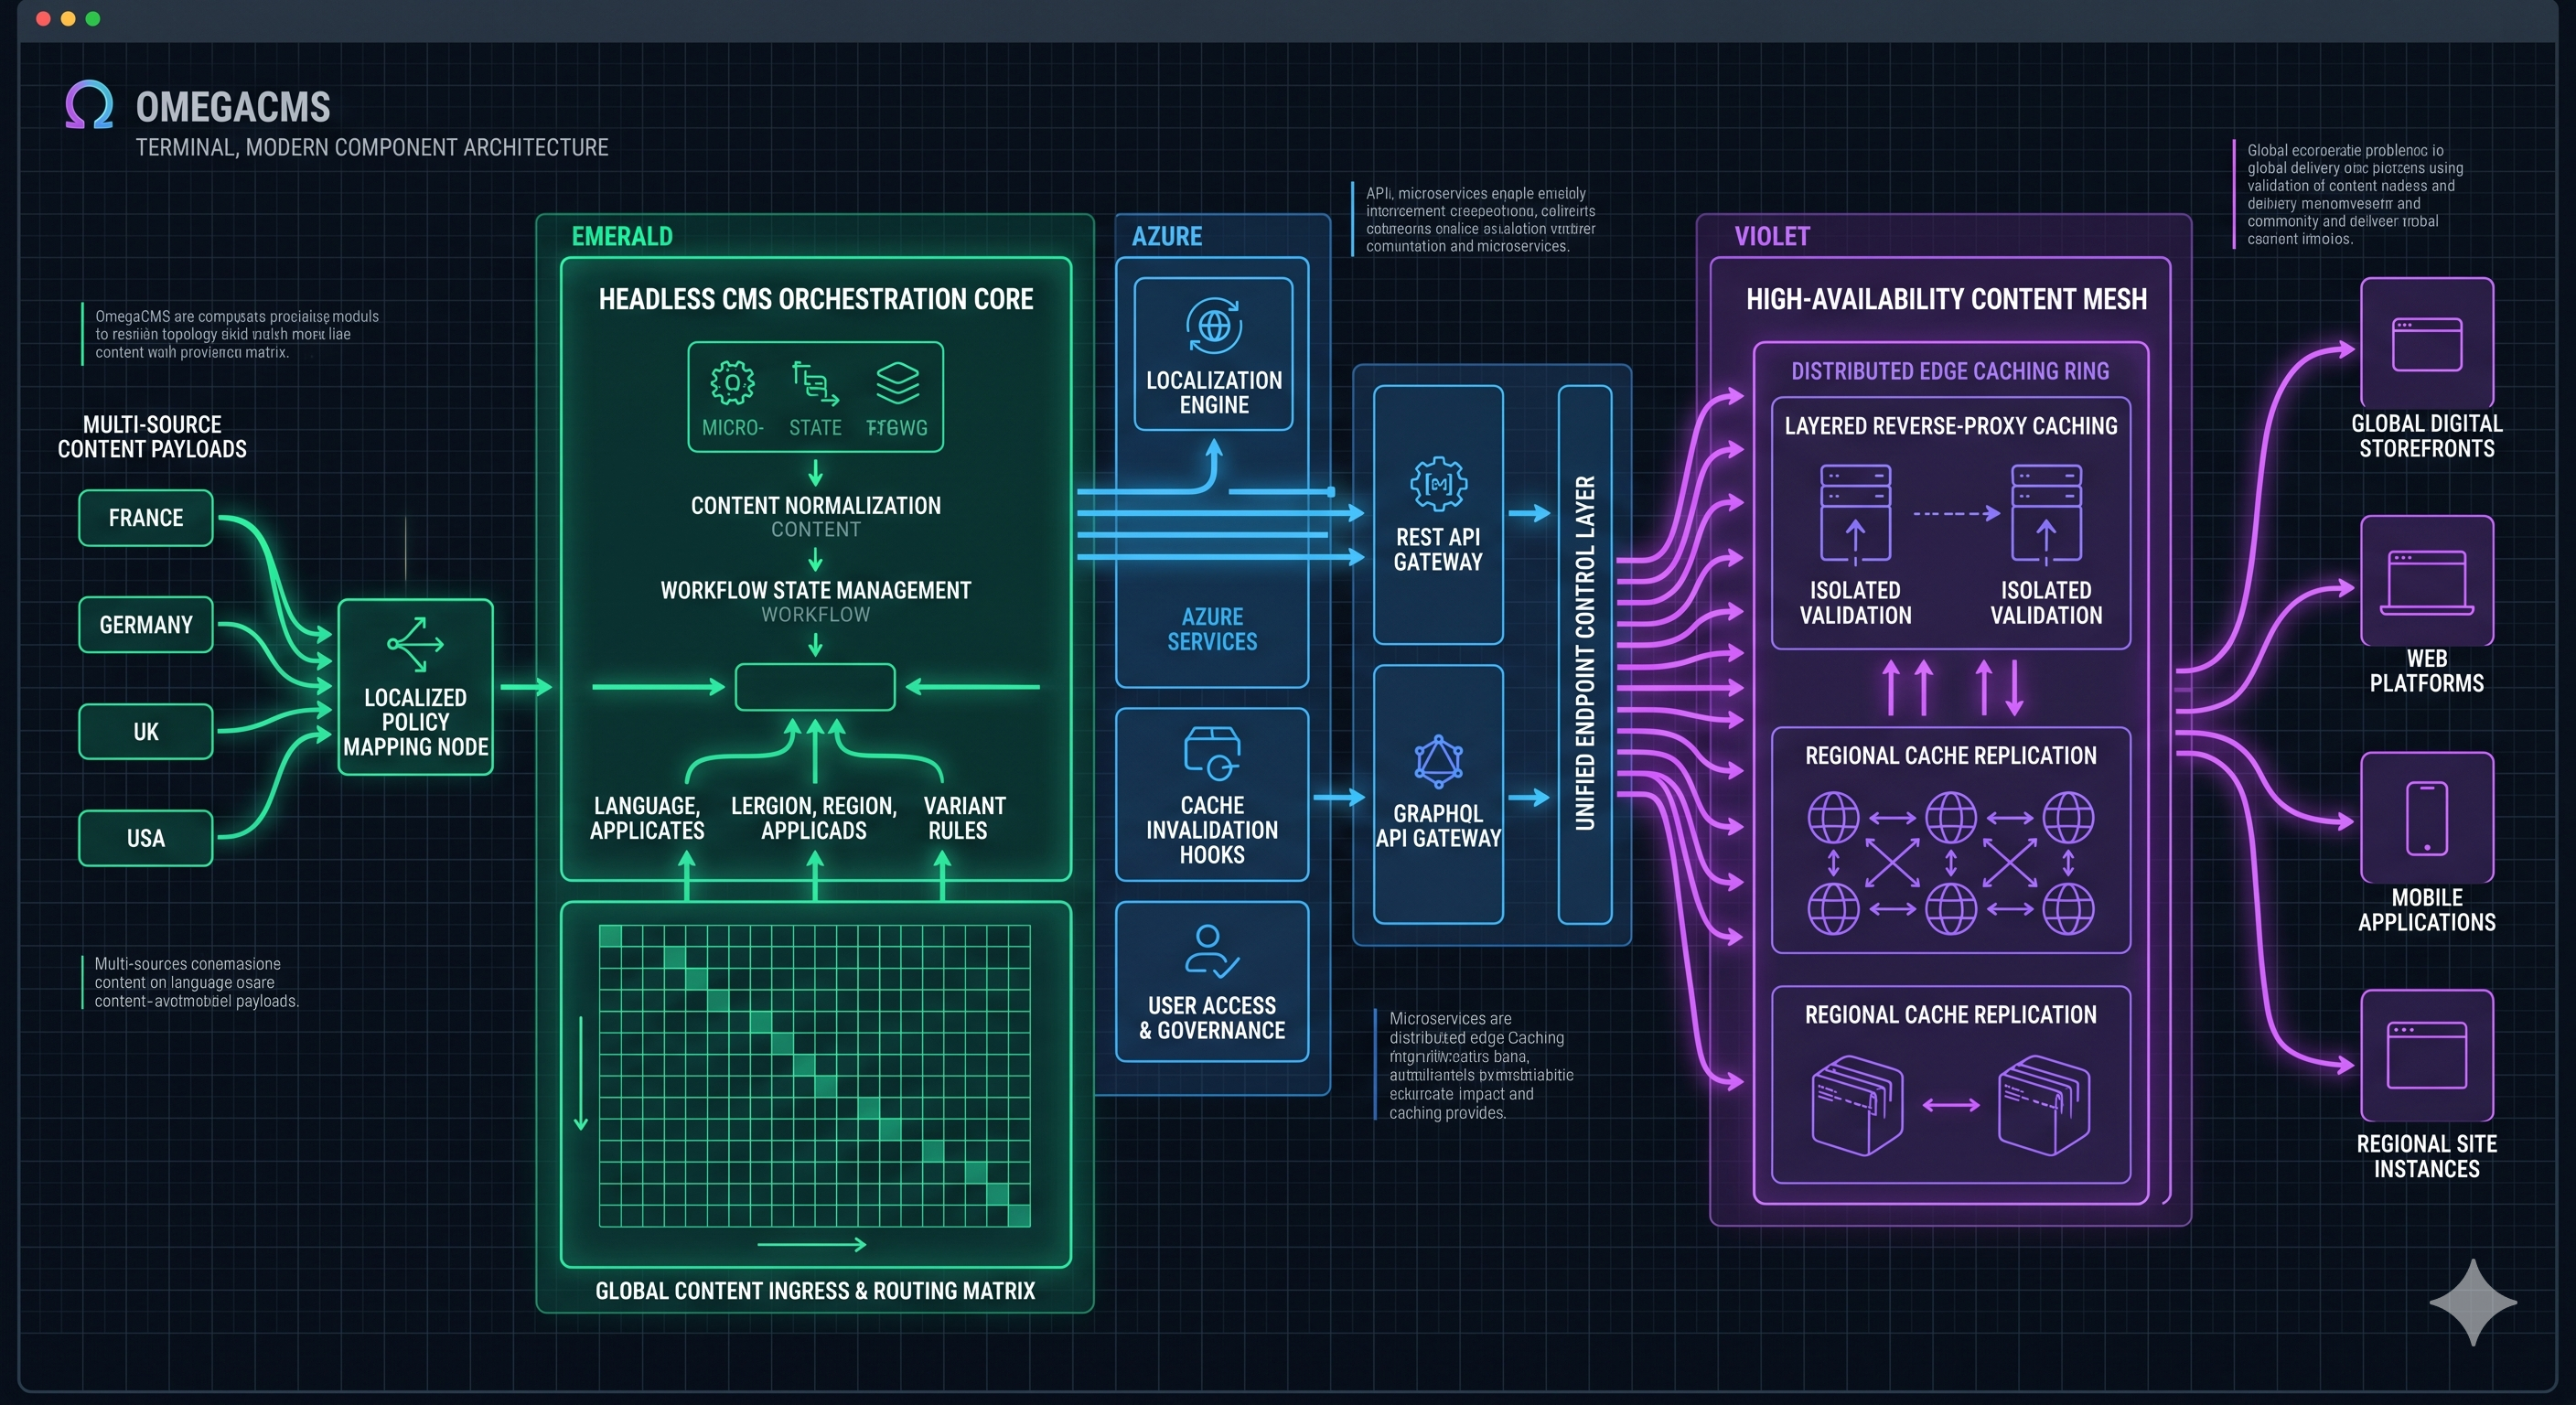Click the Azure Services block
This screenshot has width=2576, height=1405.
[x=1212, y=629]
